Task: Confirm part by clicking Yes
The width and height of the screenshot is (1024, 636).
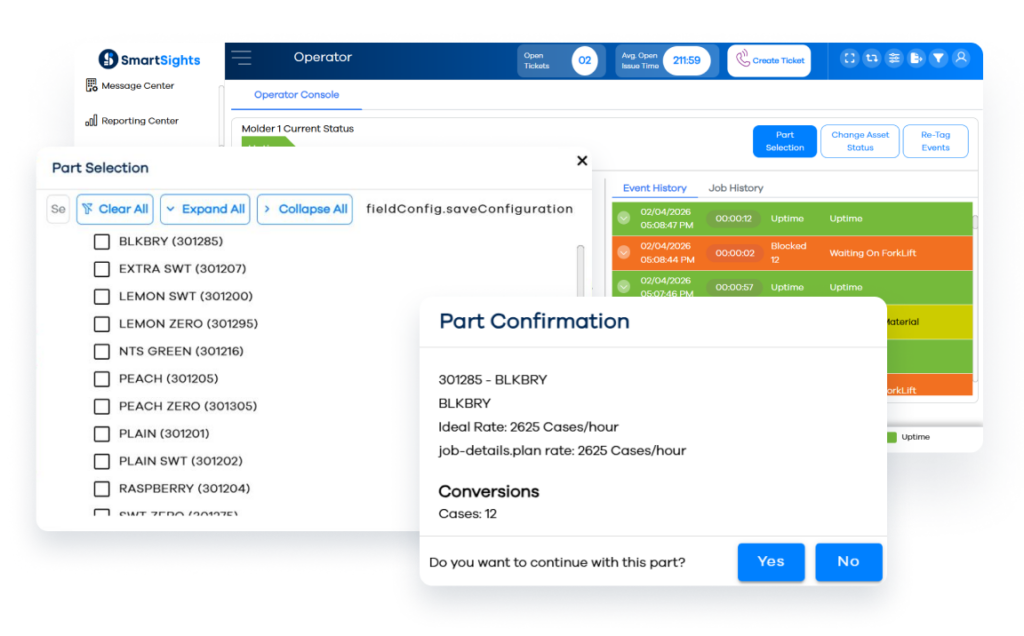Action: click(770, 562)
